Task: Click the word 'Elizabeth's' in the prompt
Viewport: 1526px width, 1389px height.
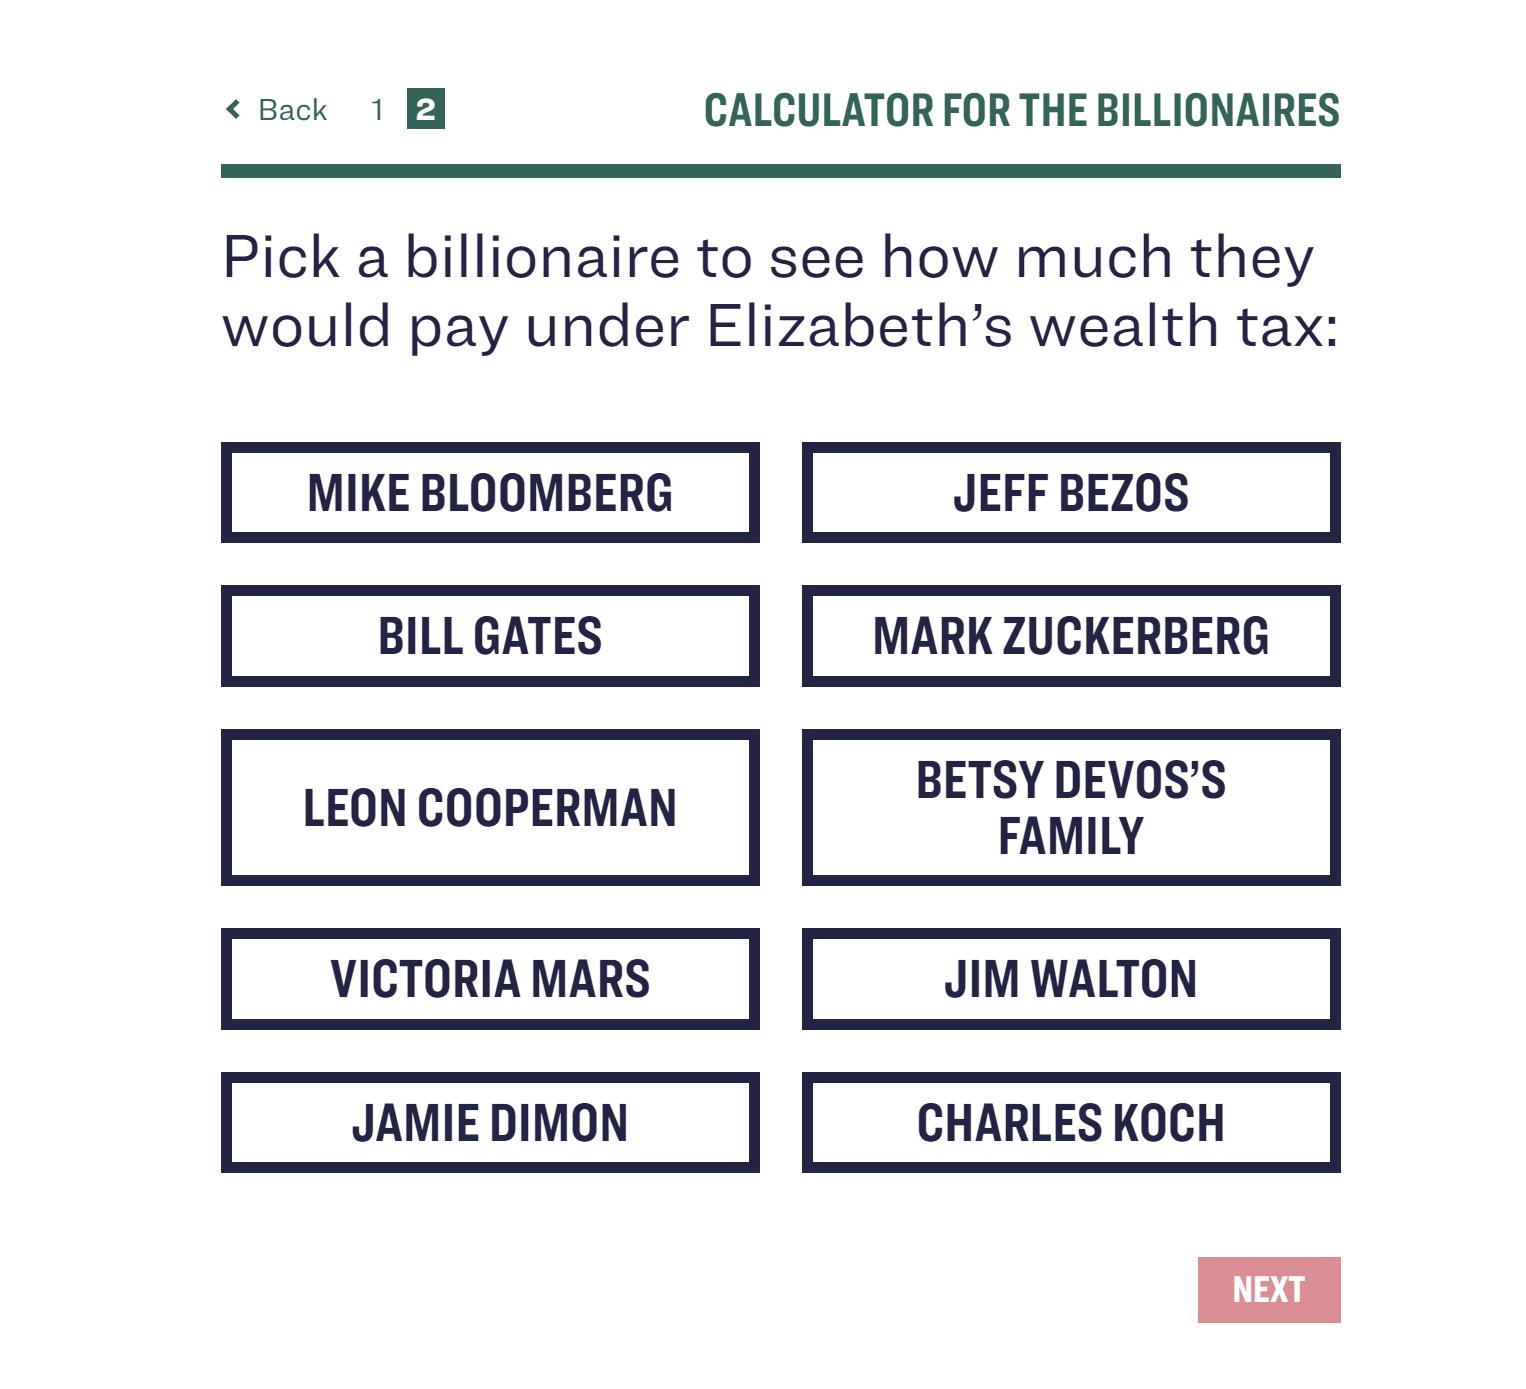Action: coord(860,326)
